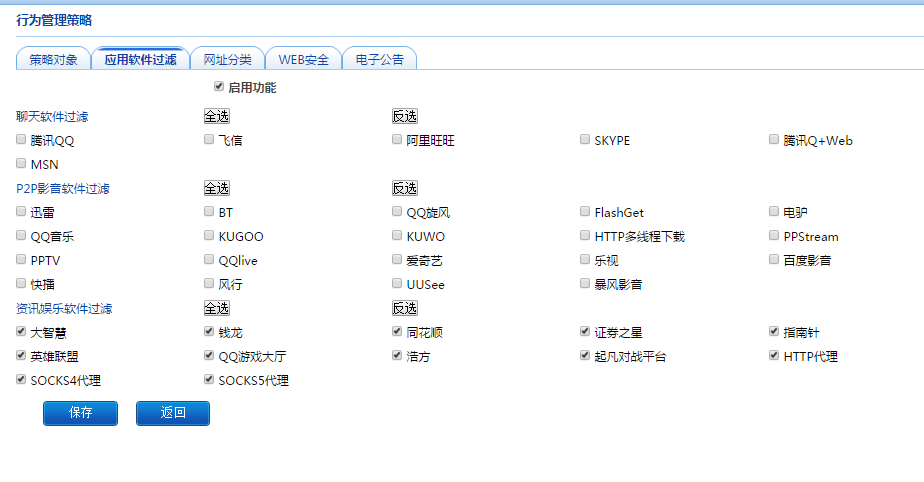Disable the 浩方 checkbox
This screenshot has height=482, width=924.
click(x=397, y=355)
